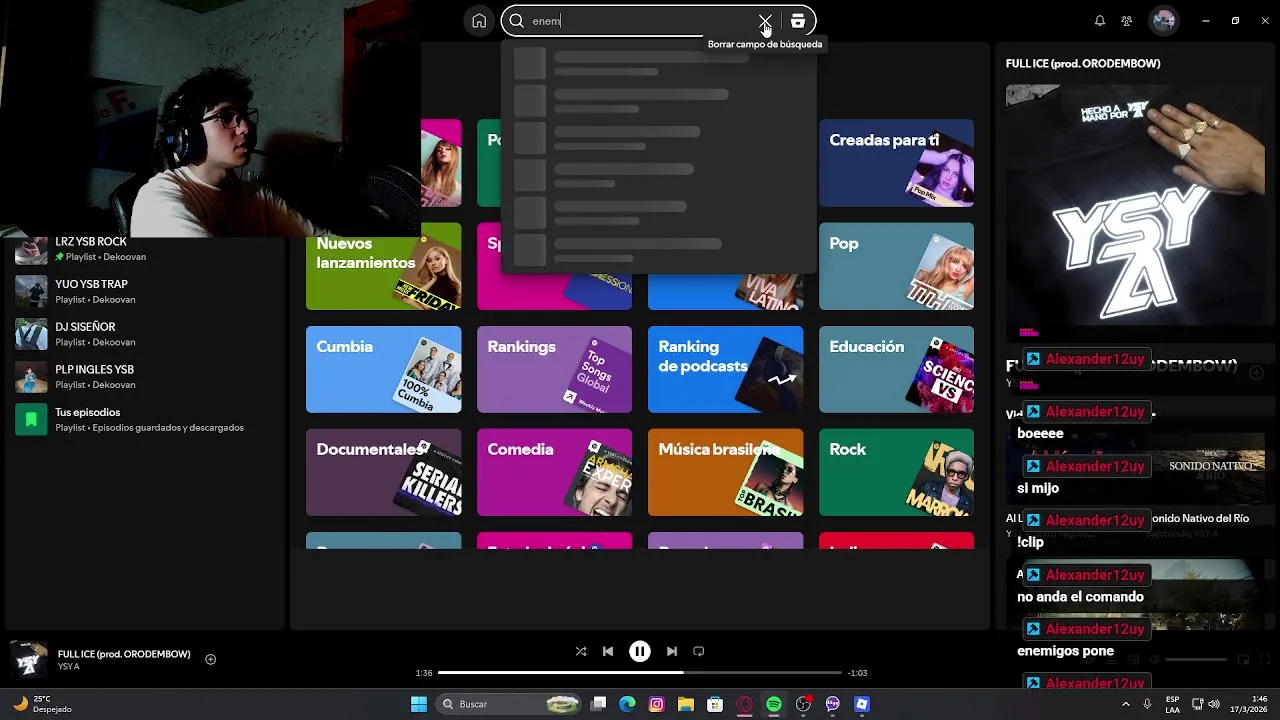Open the profile avatar menu
The image size is (1280, 720).
pyautogui.click(x=1163, y=21)
